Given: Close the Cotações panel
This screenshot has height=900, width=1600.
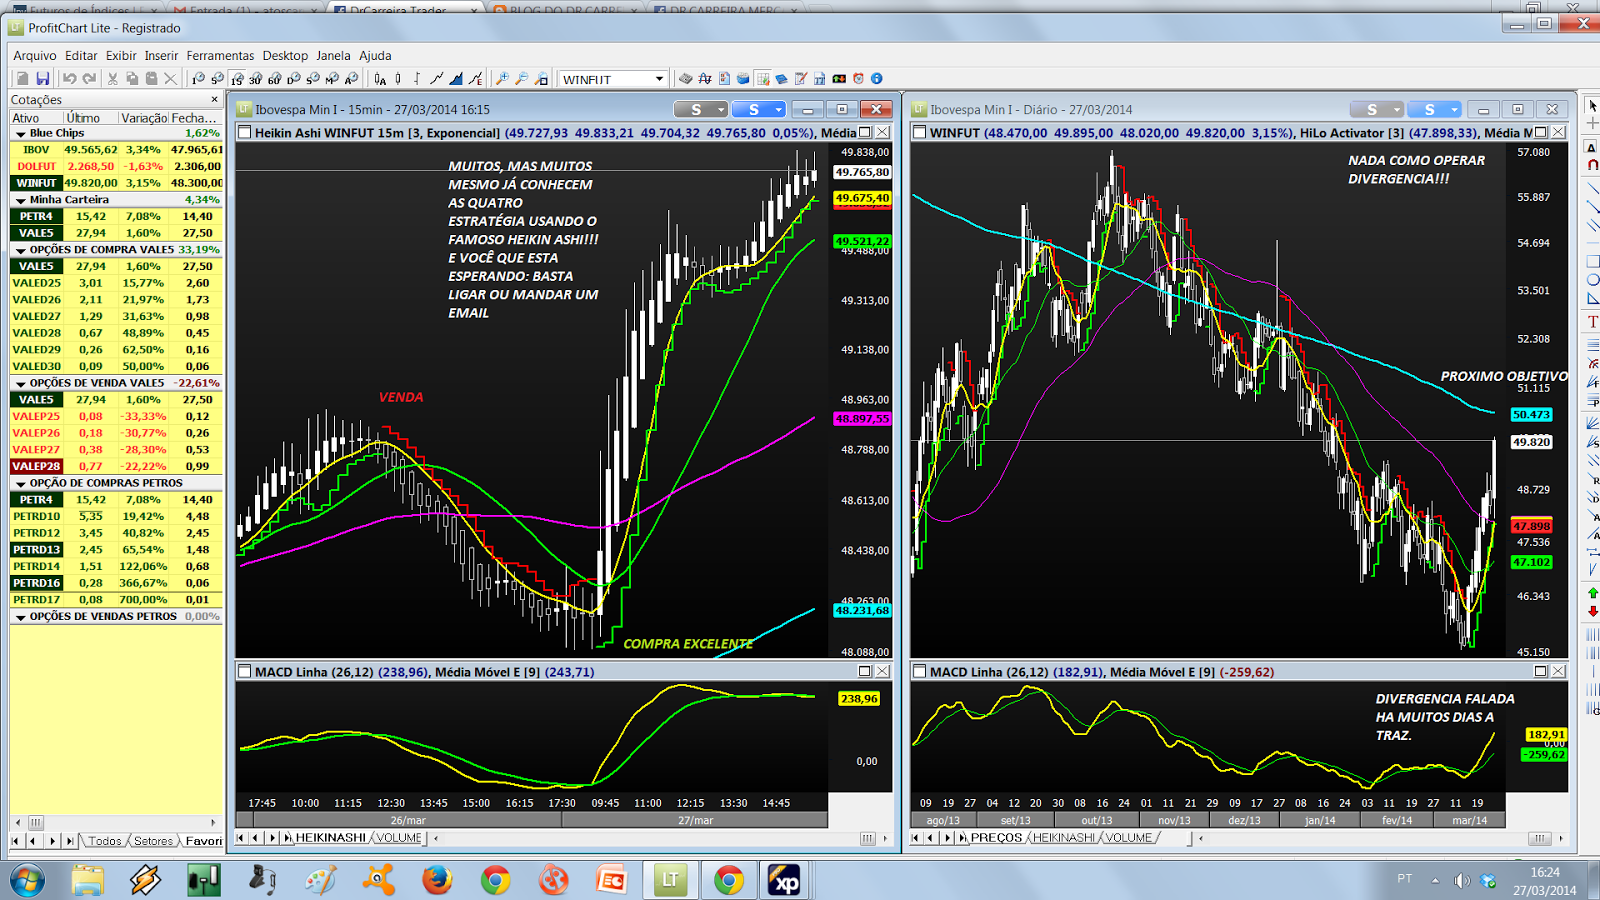Looking at the screenshot, I should 214,99.
